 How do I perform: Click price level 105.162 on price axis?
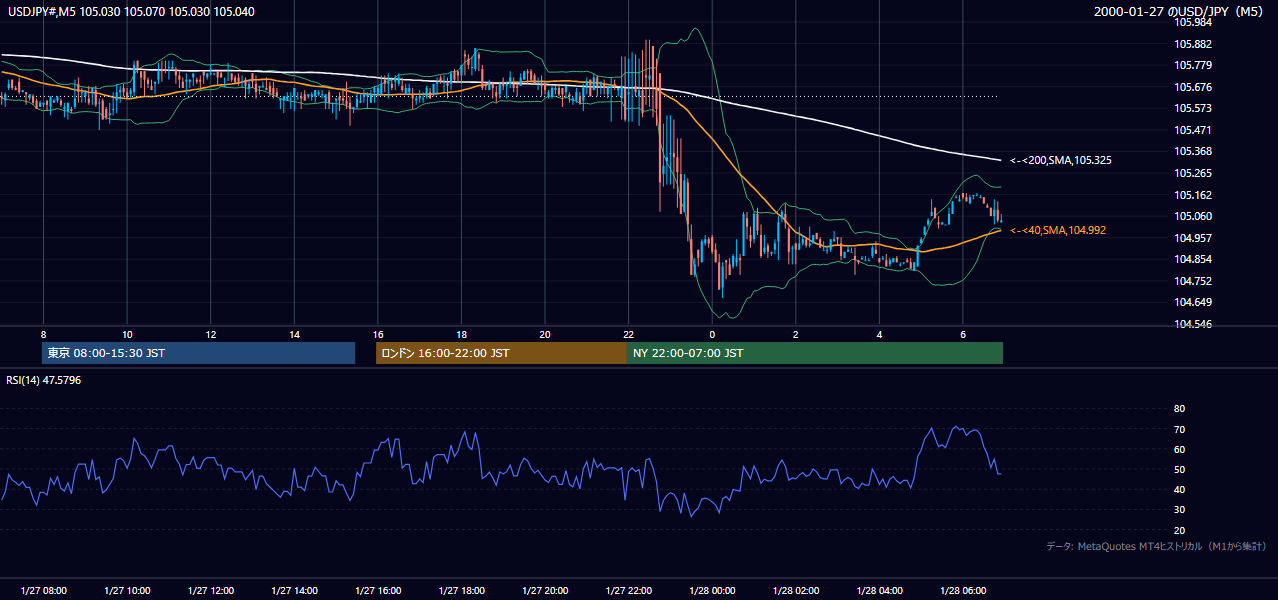point(1193,195)
